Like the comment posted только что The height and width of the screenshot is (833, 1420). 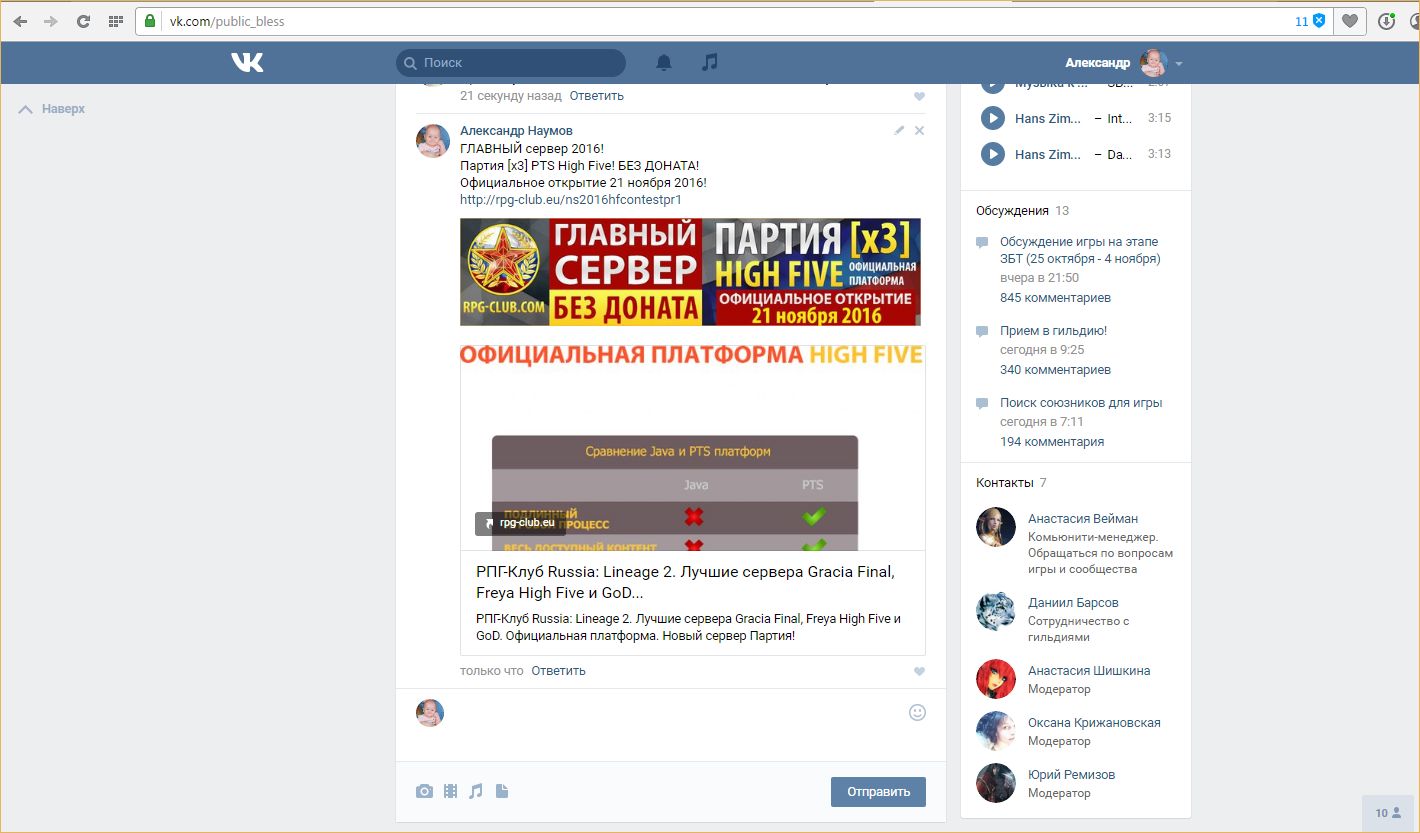click(x=920, y=671)
